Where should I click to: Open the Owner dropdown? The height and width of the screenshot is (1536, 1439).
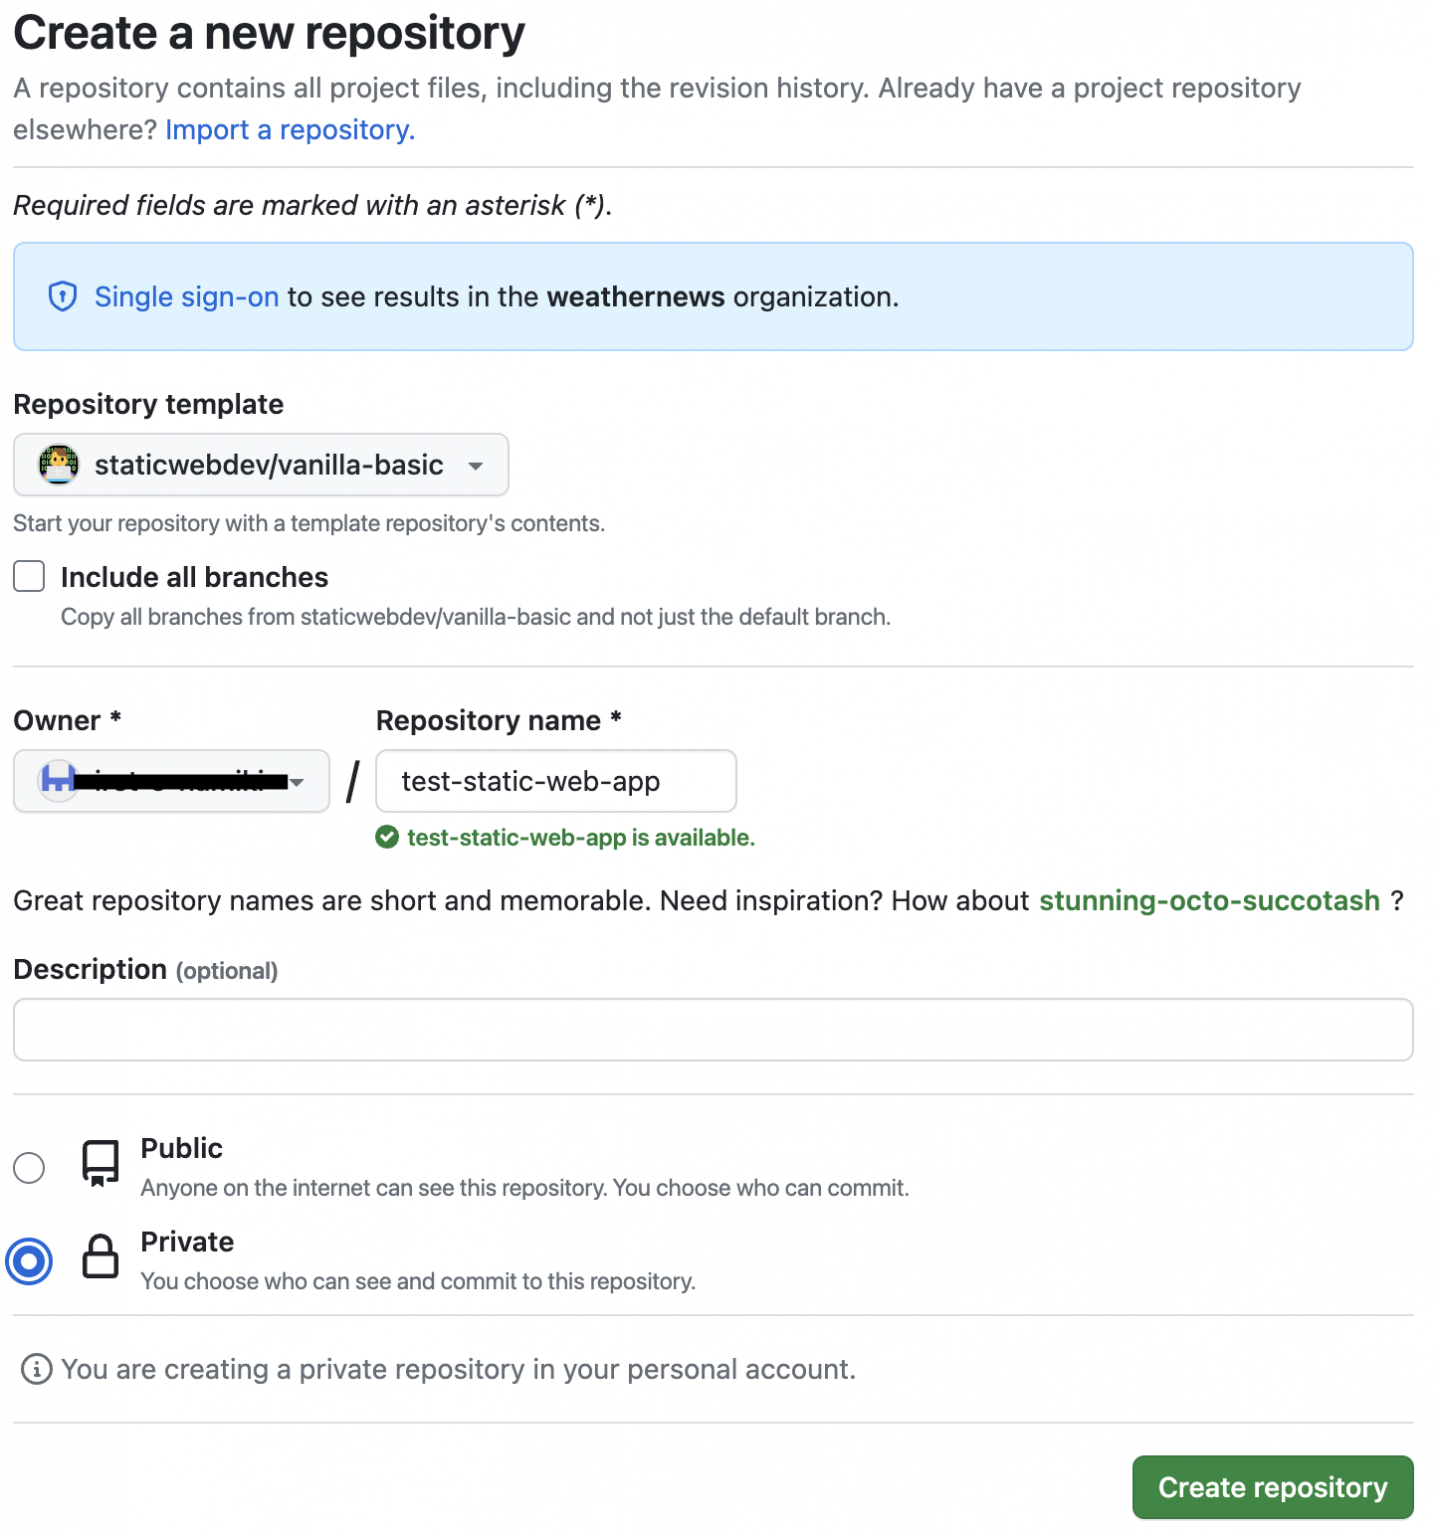tap(170, 781)
